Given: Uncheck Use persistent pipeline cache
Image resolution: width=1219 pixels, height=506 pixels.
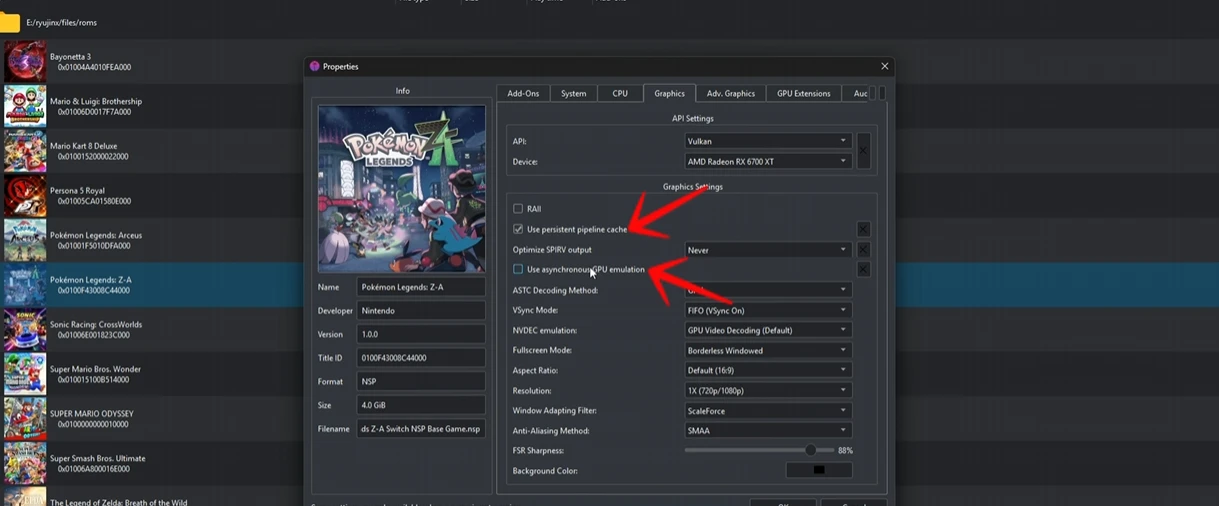Looking at the screenshot, I should (518, 229).
